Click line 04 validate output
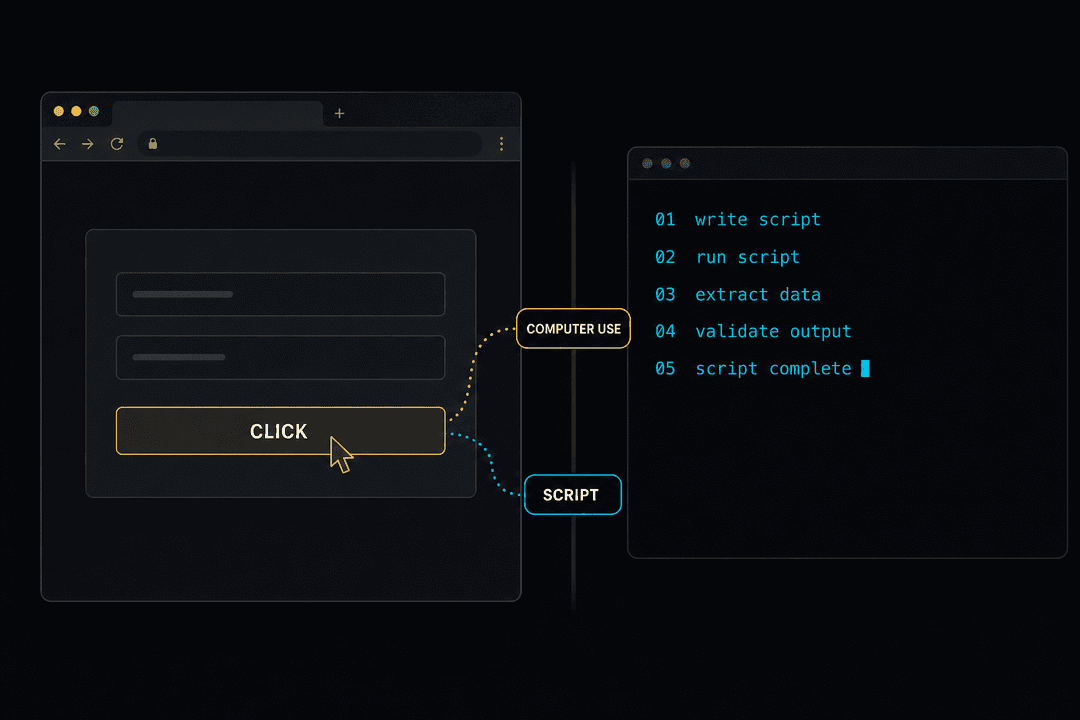 click(x=754, y=331)
